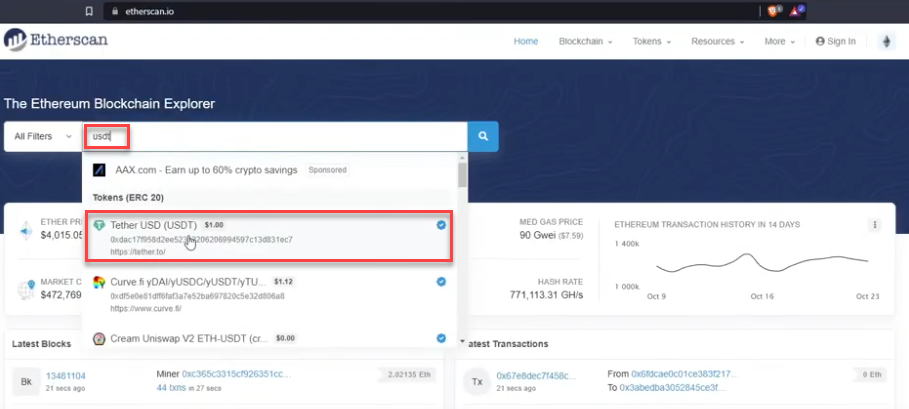This screenshot has height=409, width=909.
Task: Click the Ethereum network icon in navbar
Action: click(x=886, y=42)
